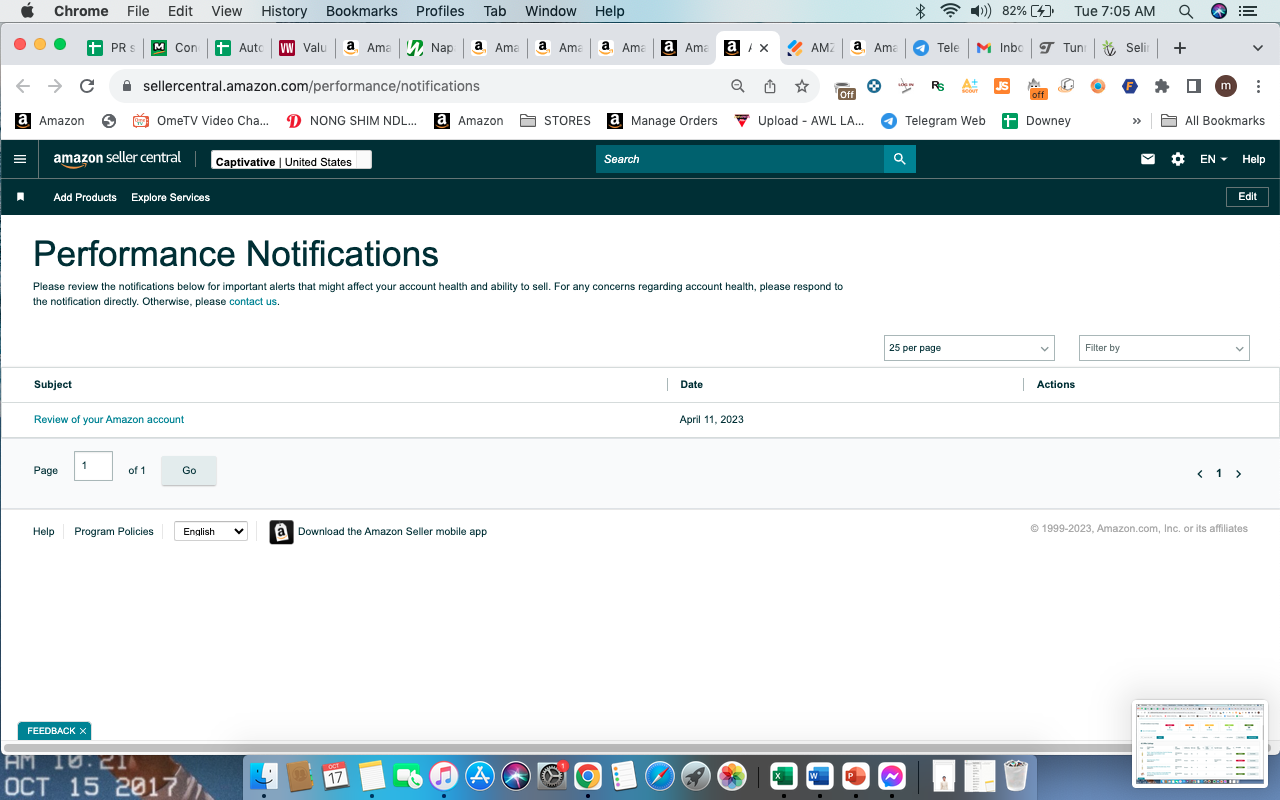Screen dimensions: 1280x800
Task: Switch to the Telegram tab
Action: [x=936, y=48]
